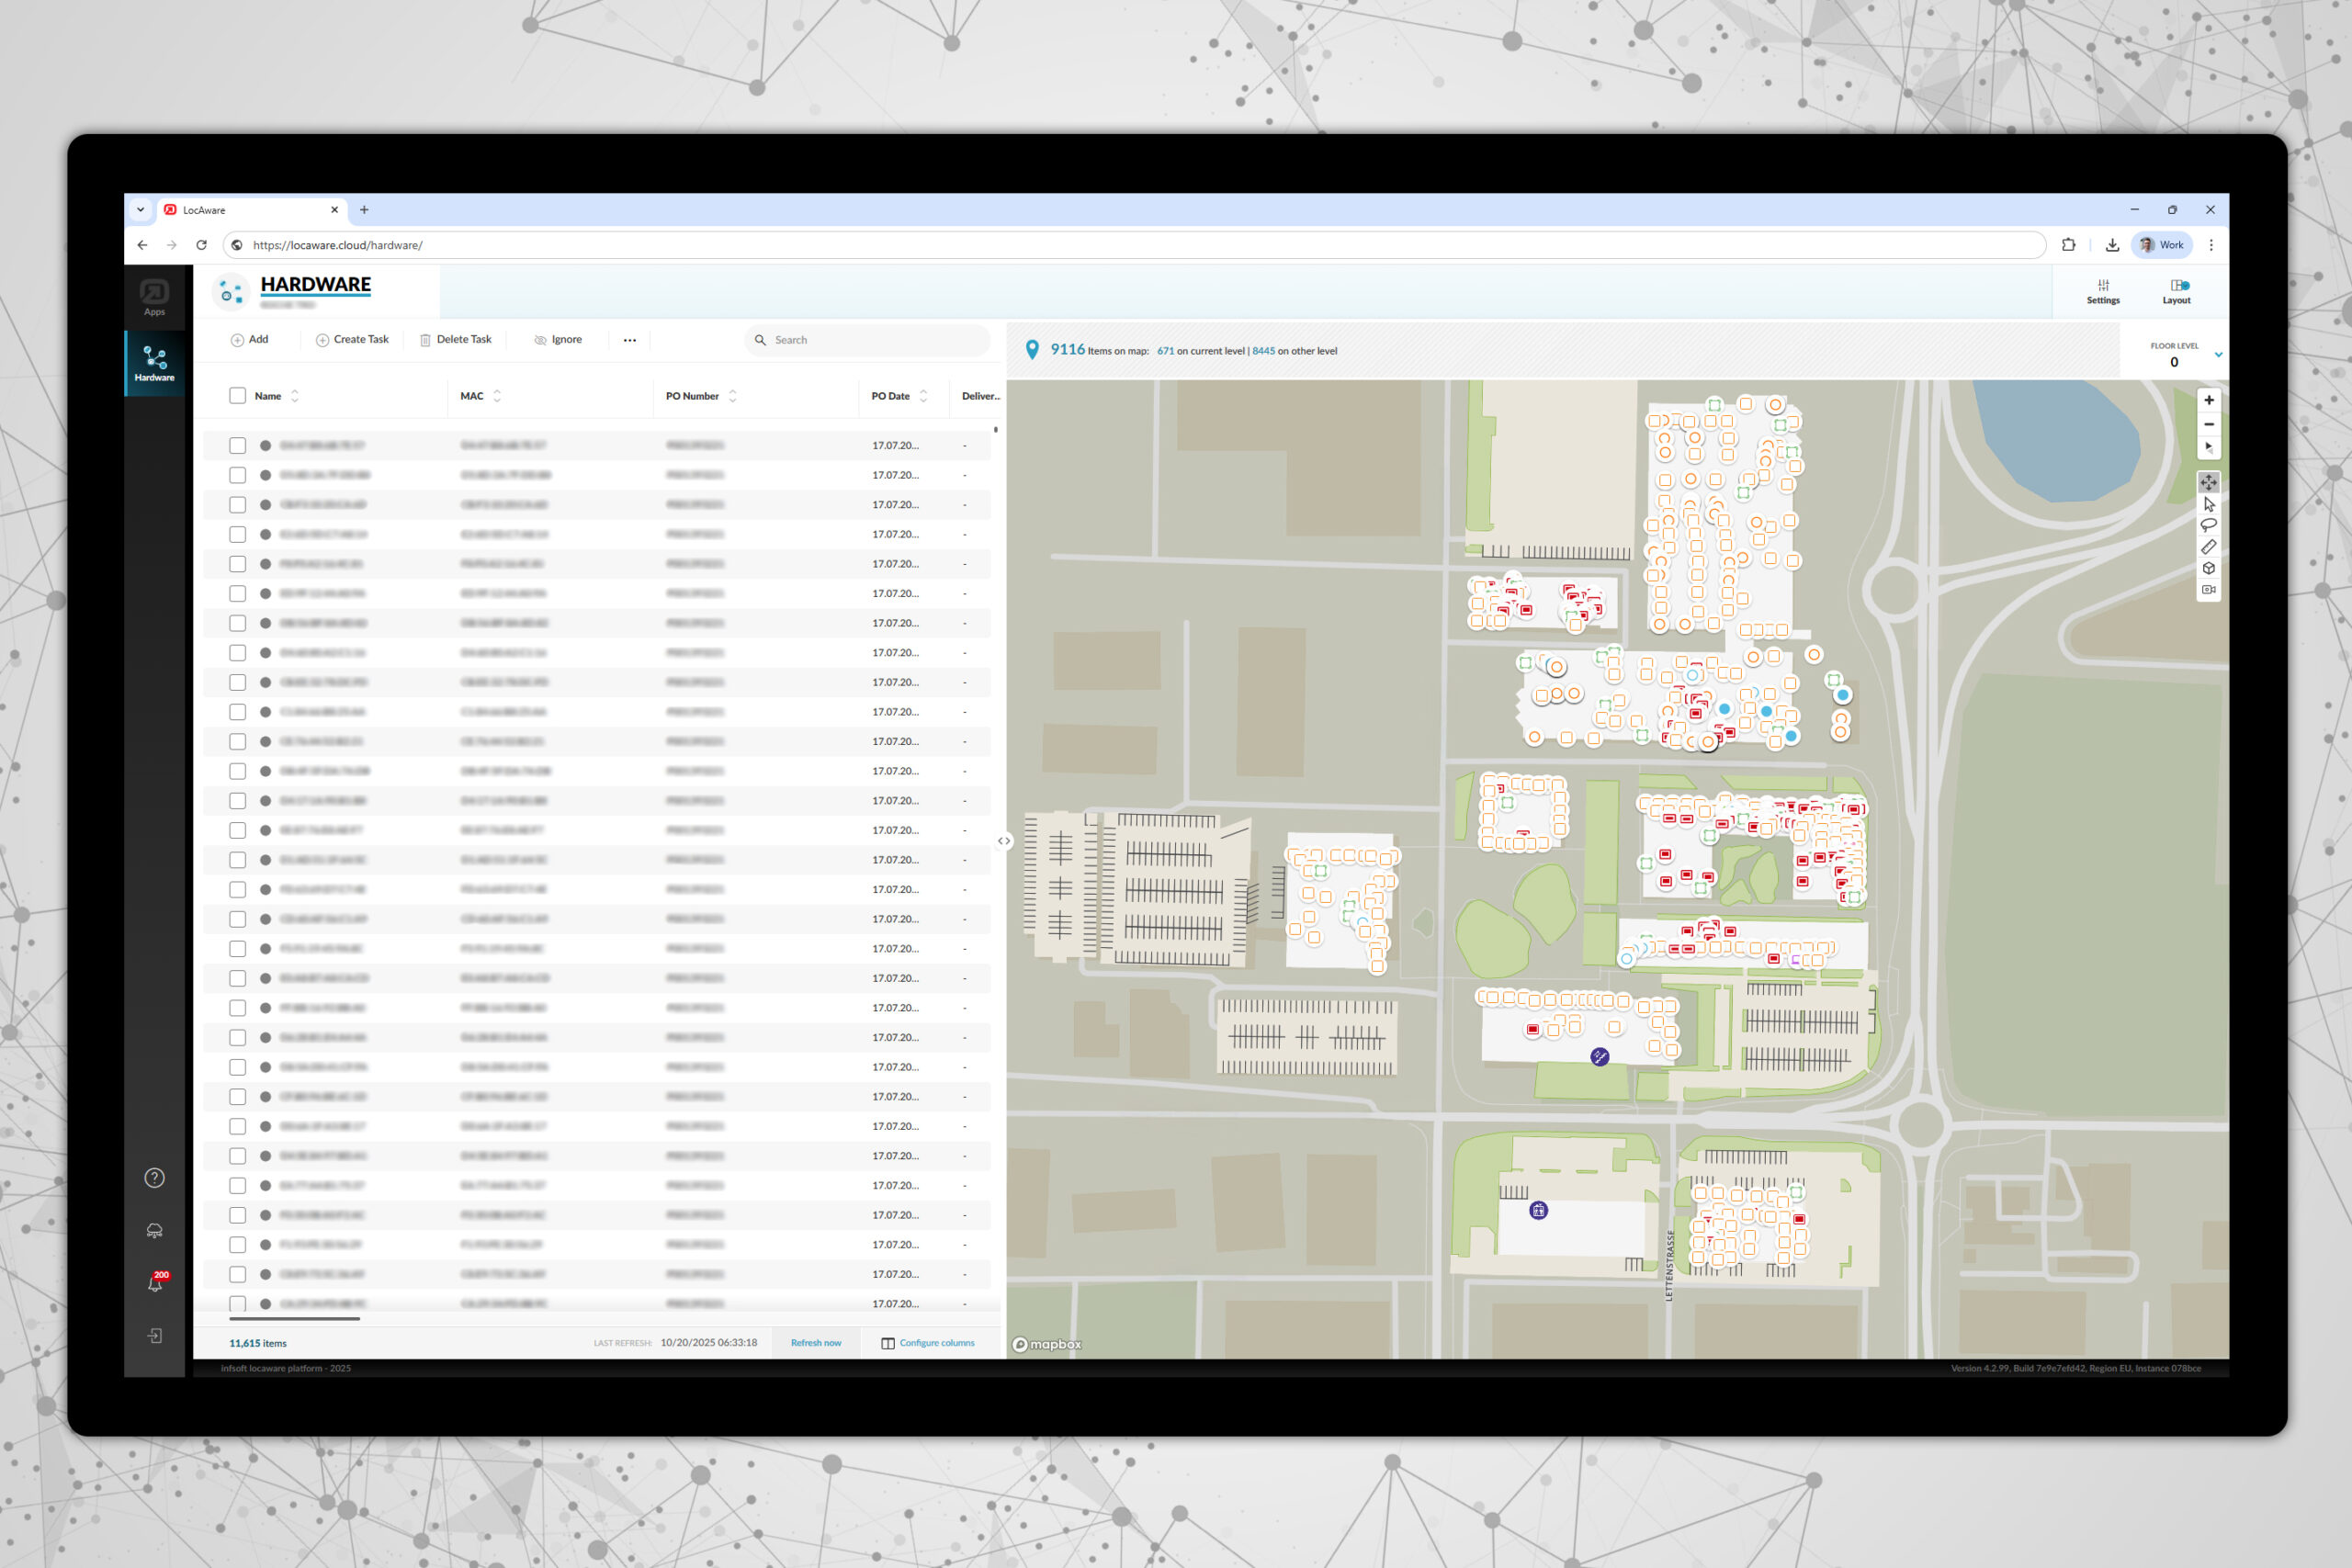Image resolution: width=2352 pixels, height=1568 pixels.
Task: Collapse the panel splitter between list and map
Action: (1003, 841)
